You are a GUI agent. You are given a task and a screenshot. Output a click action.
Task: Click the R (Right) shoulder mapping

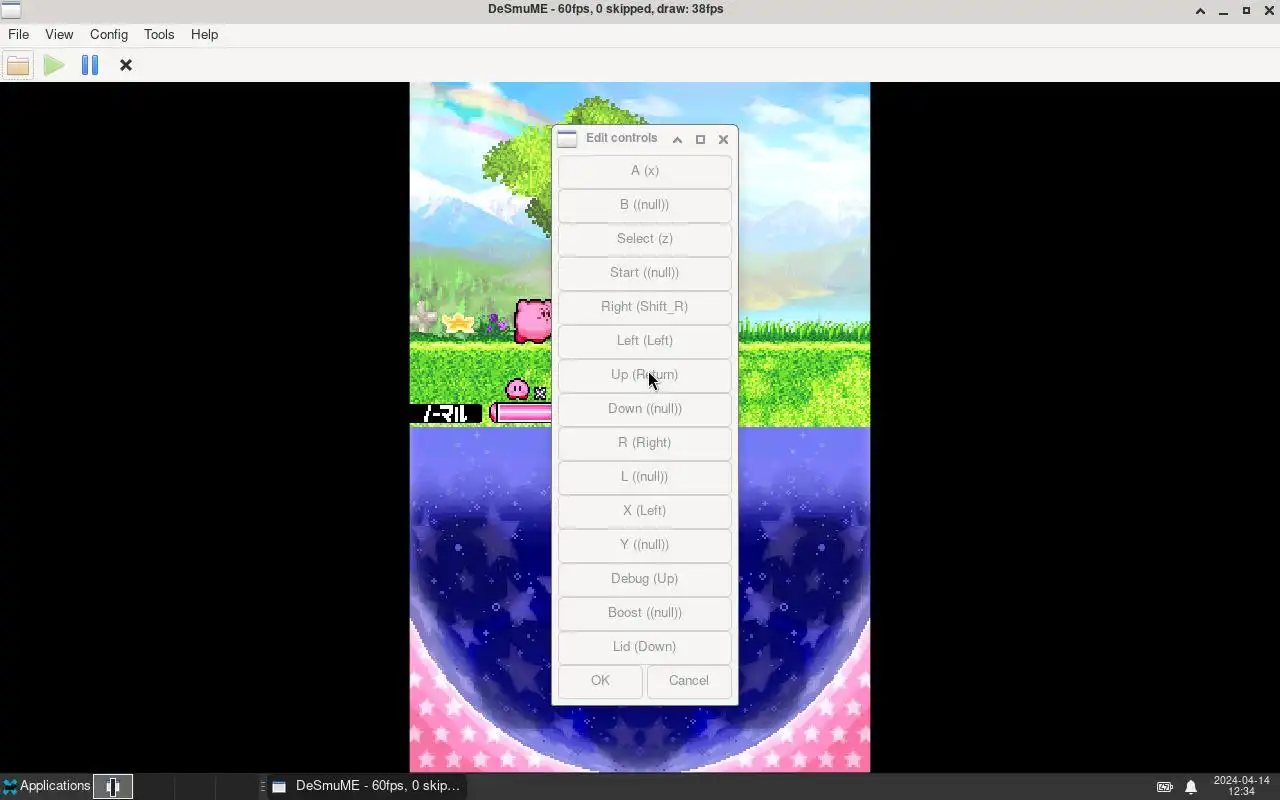click(644, 443)
